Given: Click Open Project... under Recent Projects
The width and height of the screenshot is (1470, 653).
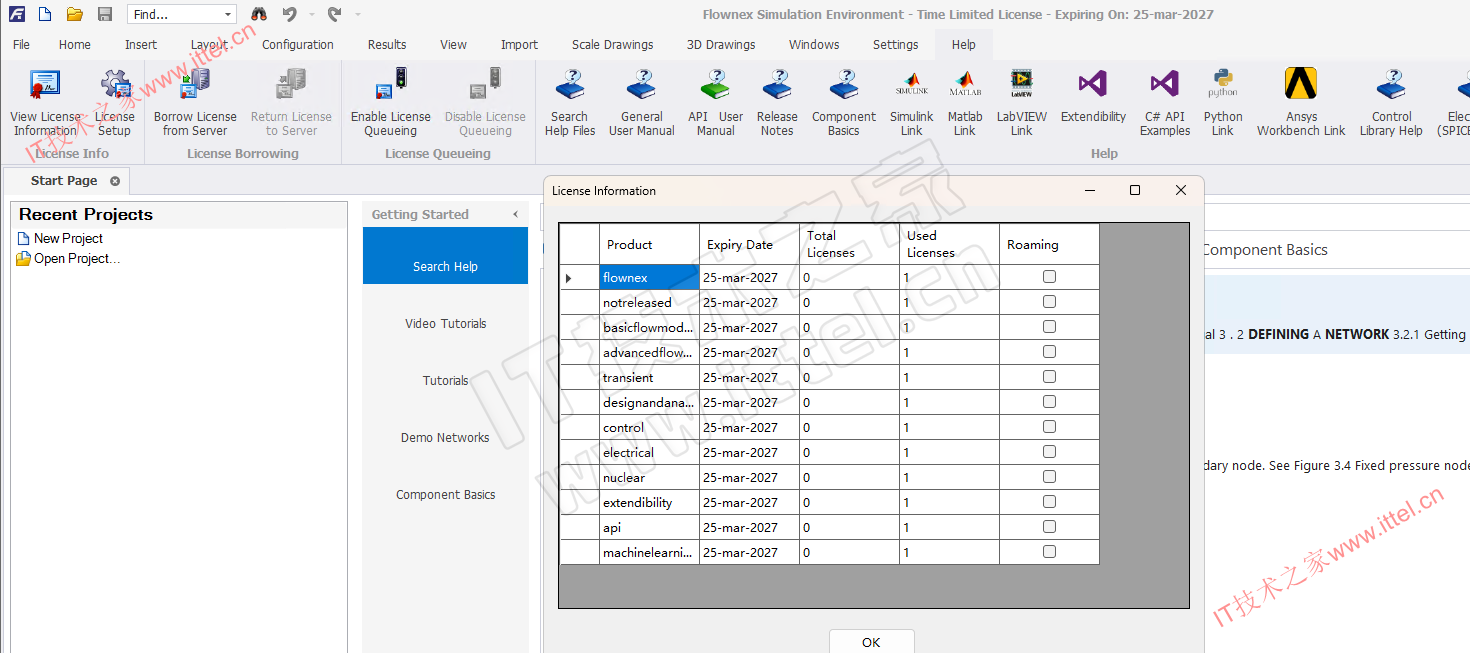Looking at the screenshot, I should pos(68,258).
